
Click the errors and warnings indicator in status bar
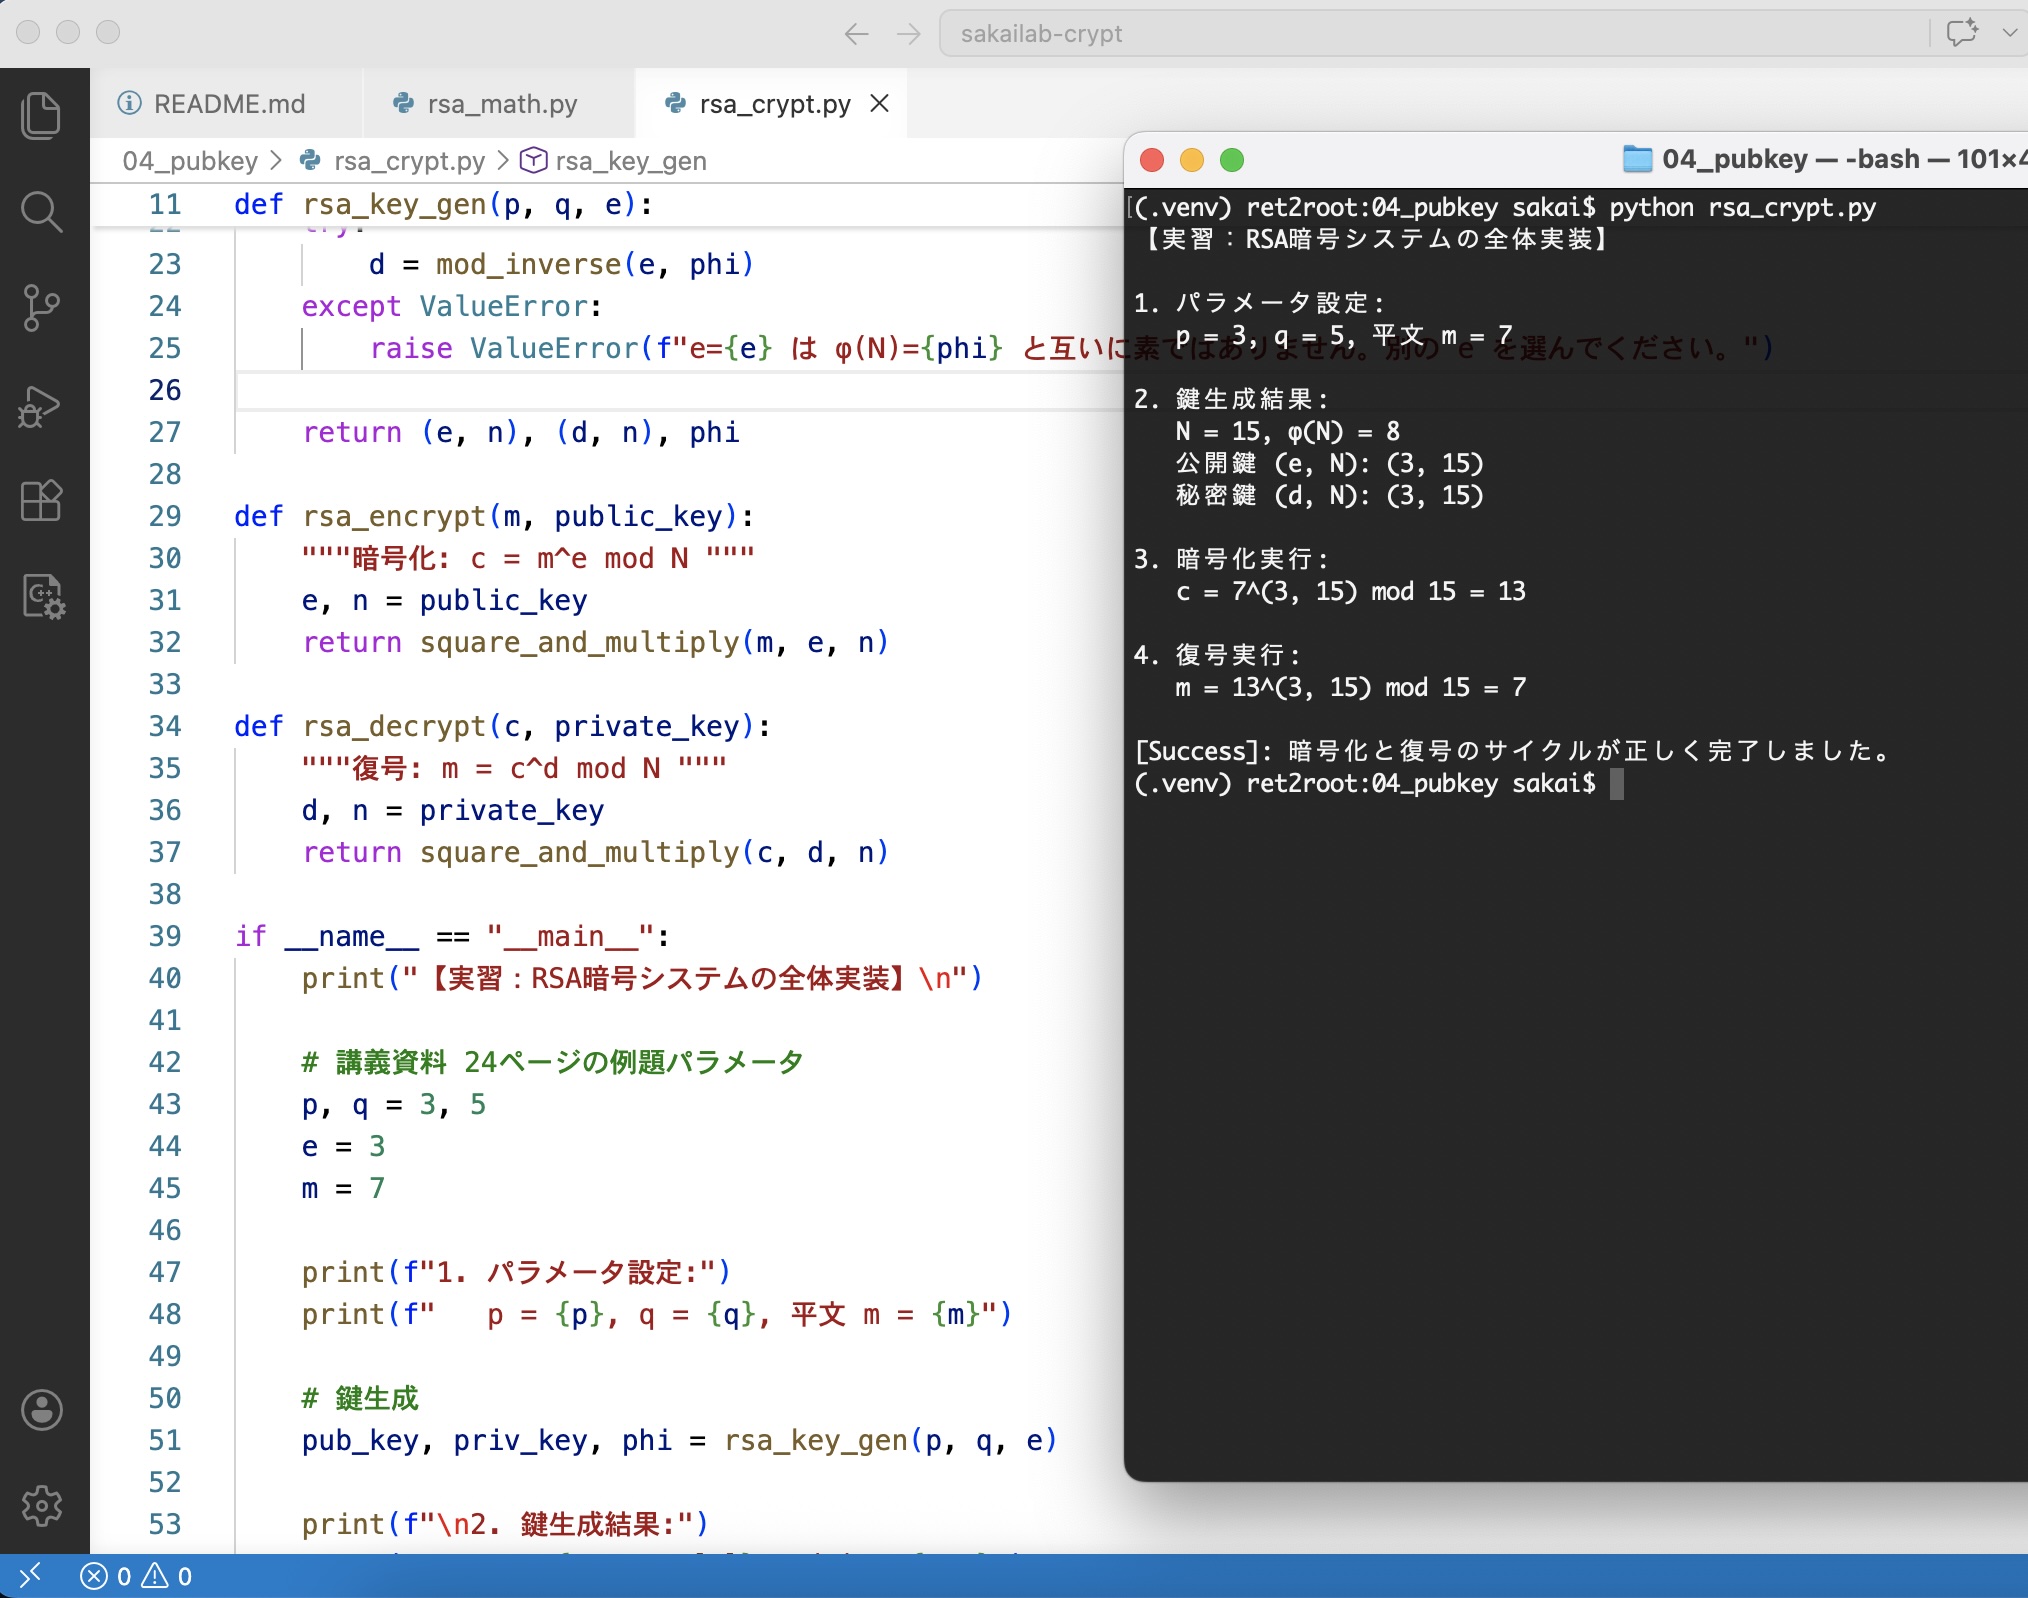coord(136,1575)
